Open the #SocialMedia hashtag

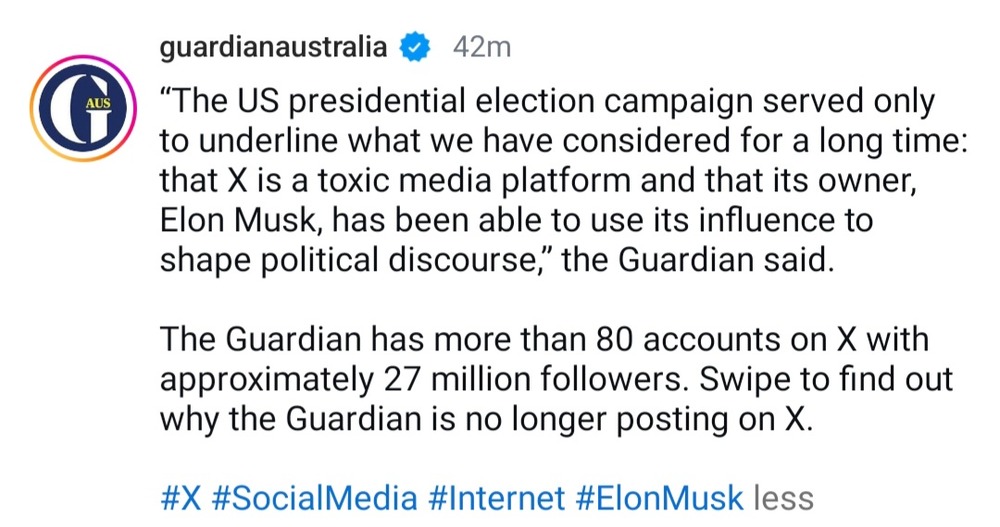[x=312, y=497]
